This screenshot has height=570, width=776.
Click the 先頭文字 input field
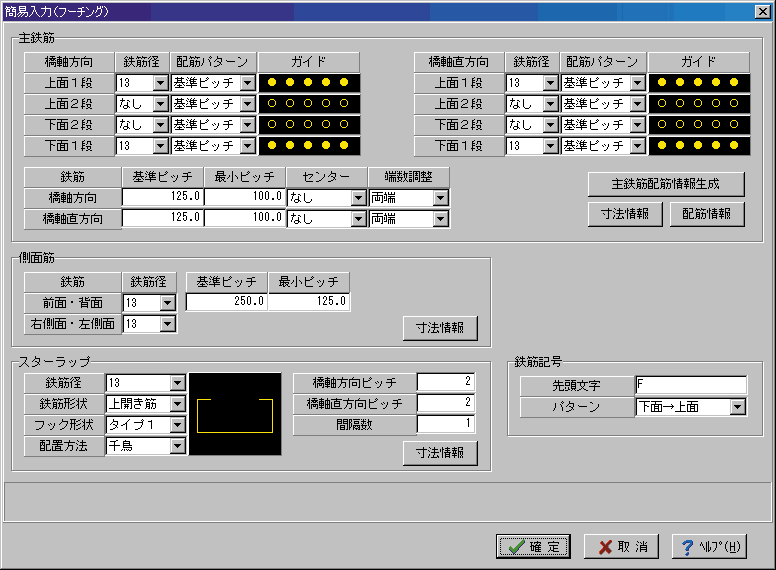pos(690,386)
